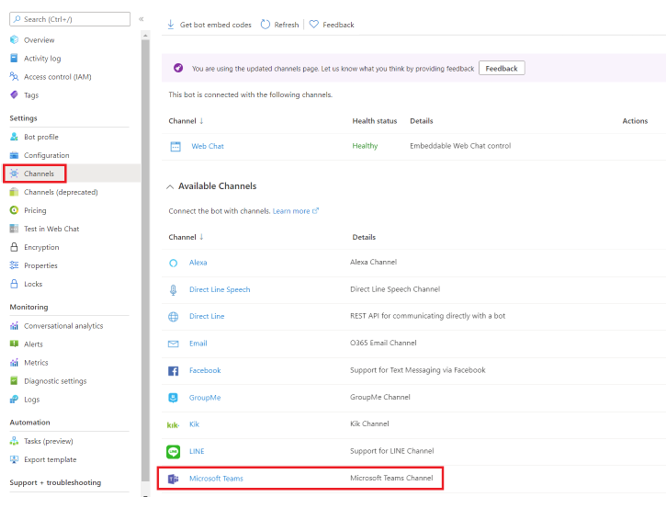This screenshot has width=668, height=508.
Task: Collapse the Available Channels section
Action: 170,187
